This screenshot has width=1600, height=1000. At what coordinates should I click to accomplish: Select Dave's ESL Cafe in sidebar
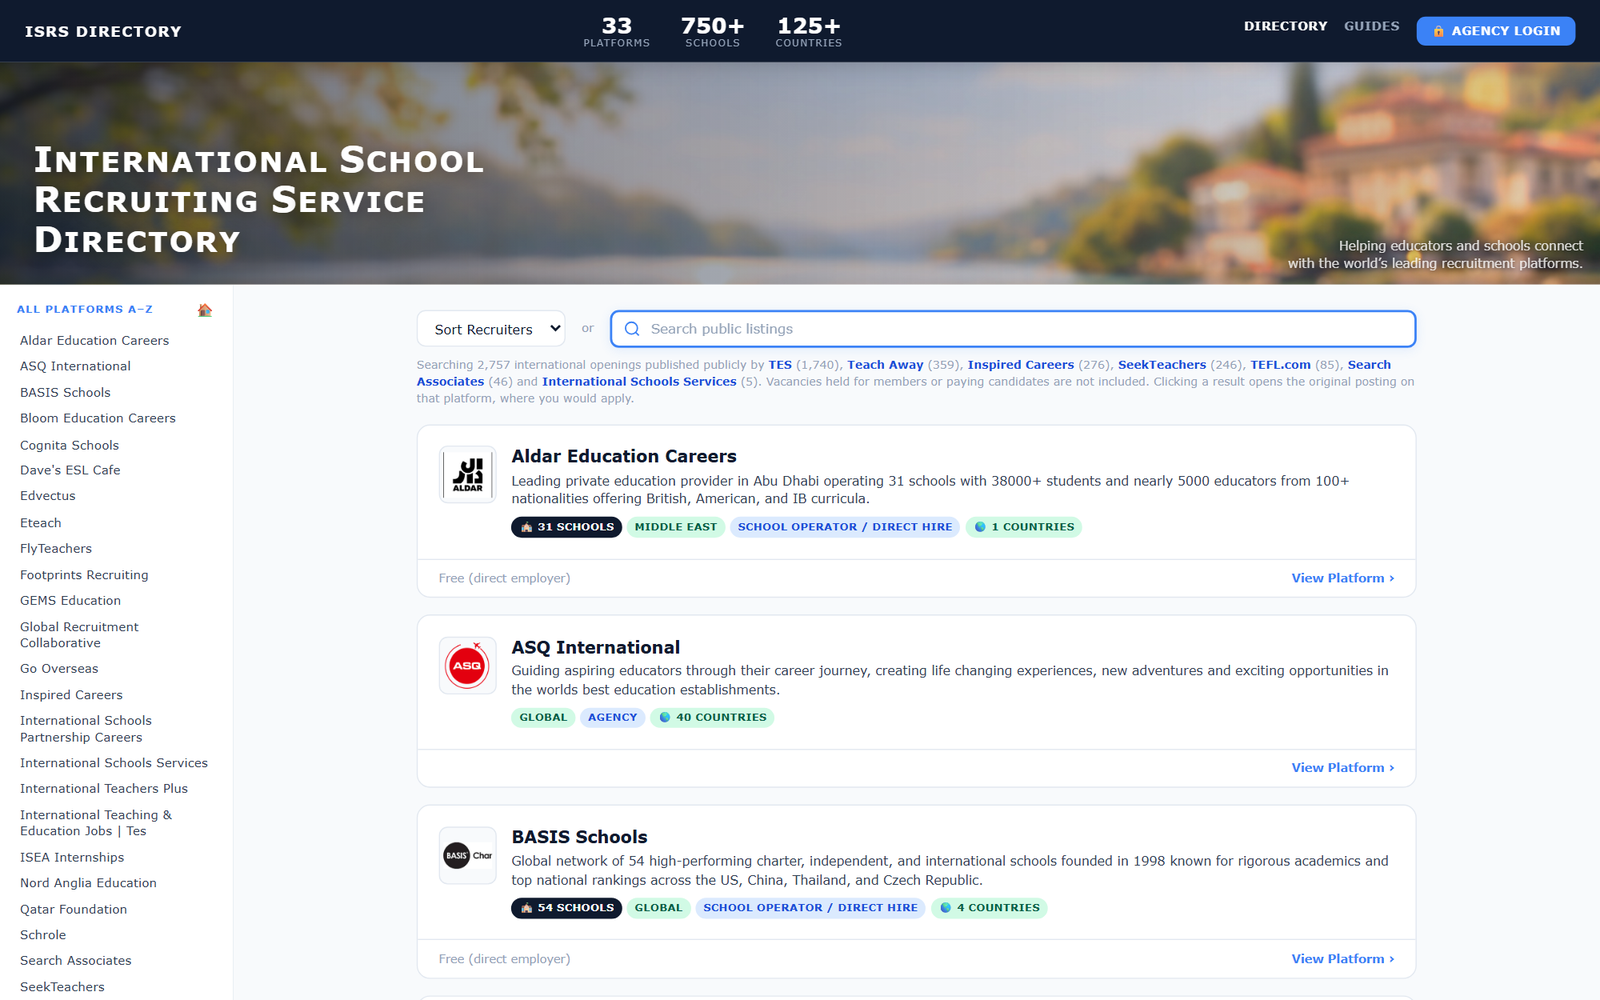(70, 471)
